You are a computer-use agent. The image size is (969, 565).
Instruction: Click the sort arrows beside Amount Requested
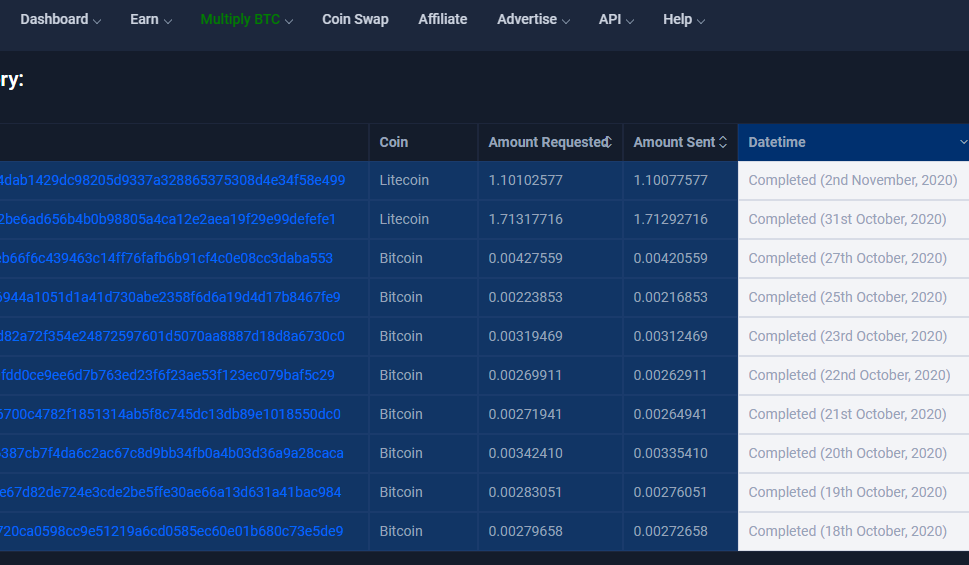(x=608, y=142)
